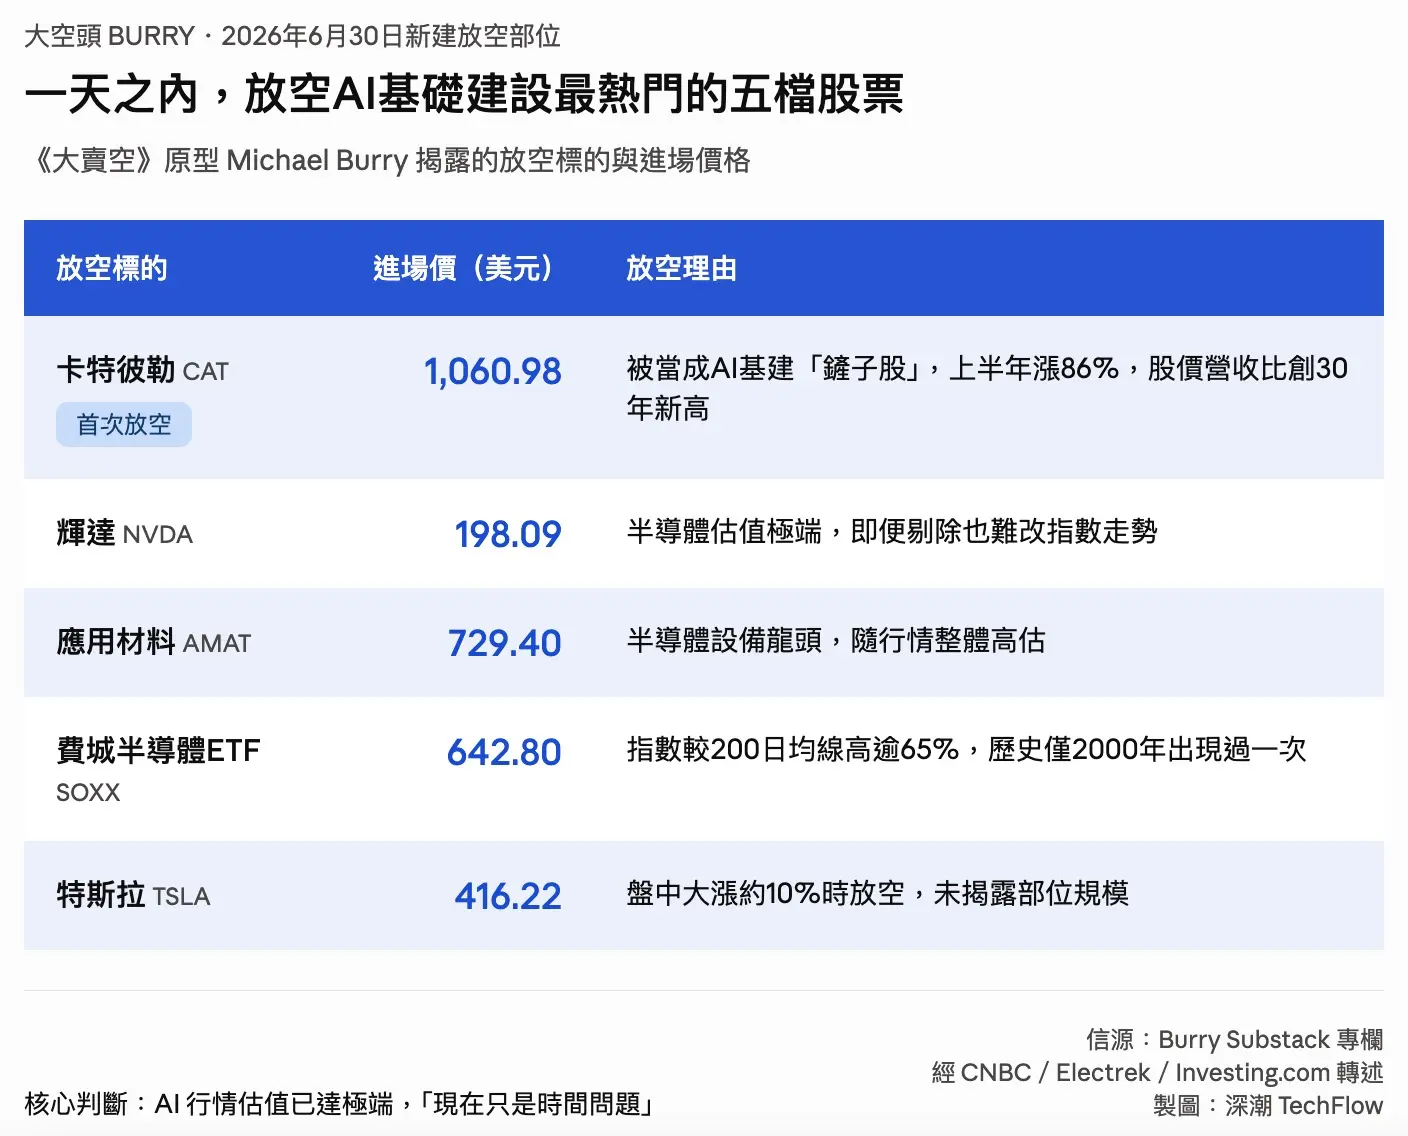Click the headline 一天之內，放空AI基礎建設最熱門的五檔股票
This screenshot has height=1136, width=1408.
[x=464, y=94]
